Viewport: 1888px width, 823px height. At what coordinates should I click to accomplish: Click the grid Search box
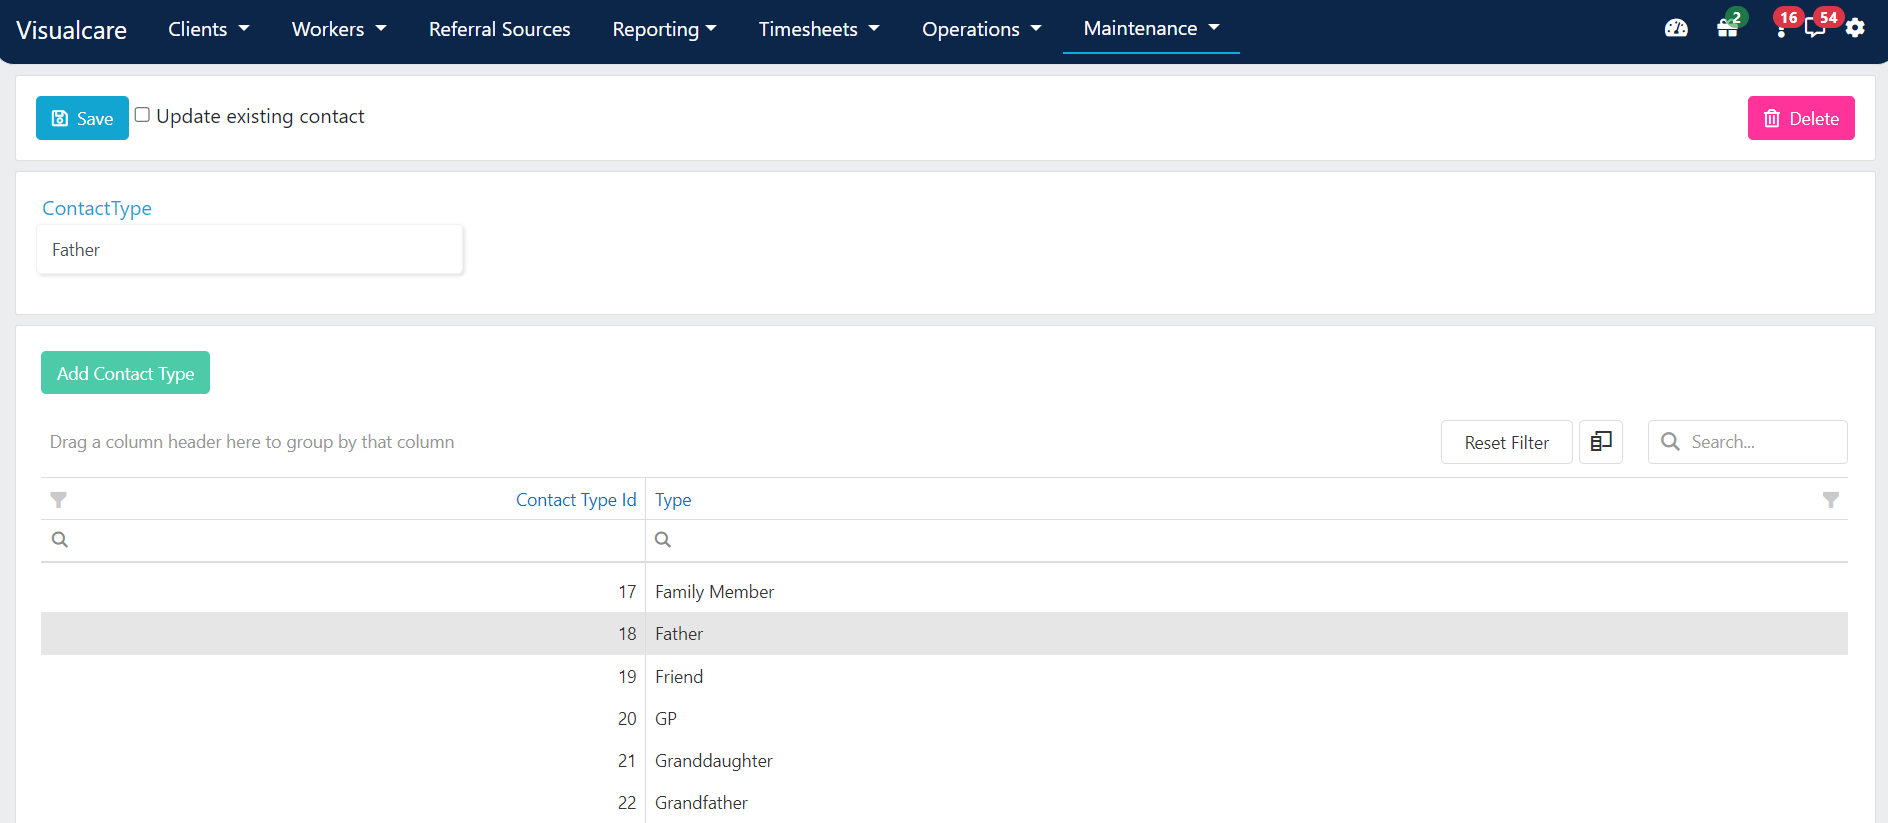click(x=1748, y=442)
